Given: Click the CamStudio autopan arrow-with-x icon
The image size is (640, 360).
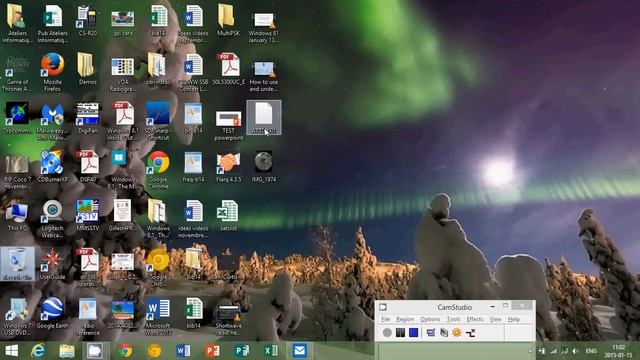Looking at the screenshot, I should tap(470, 333).
